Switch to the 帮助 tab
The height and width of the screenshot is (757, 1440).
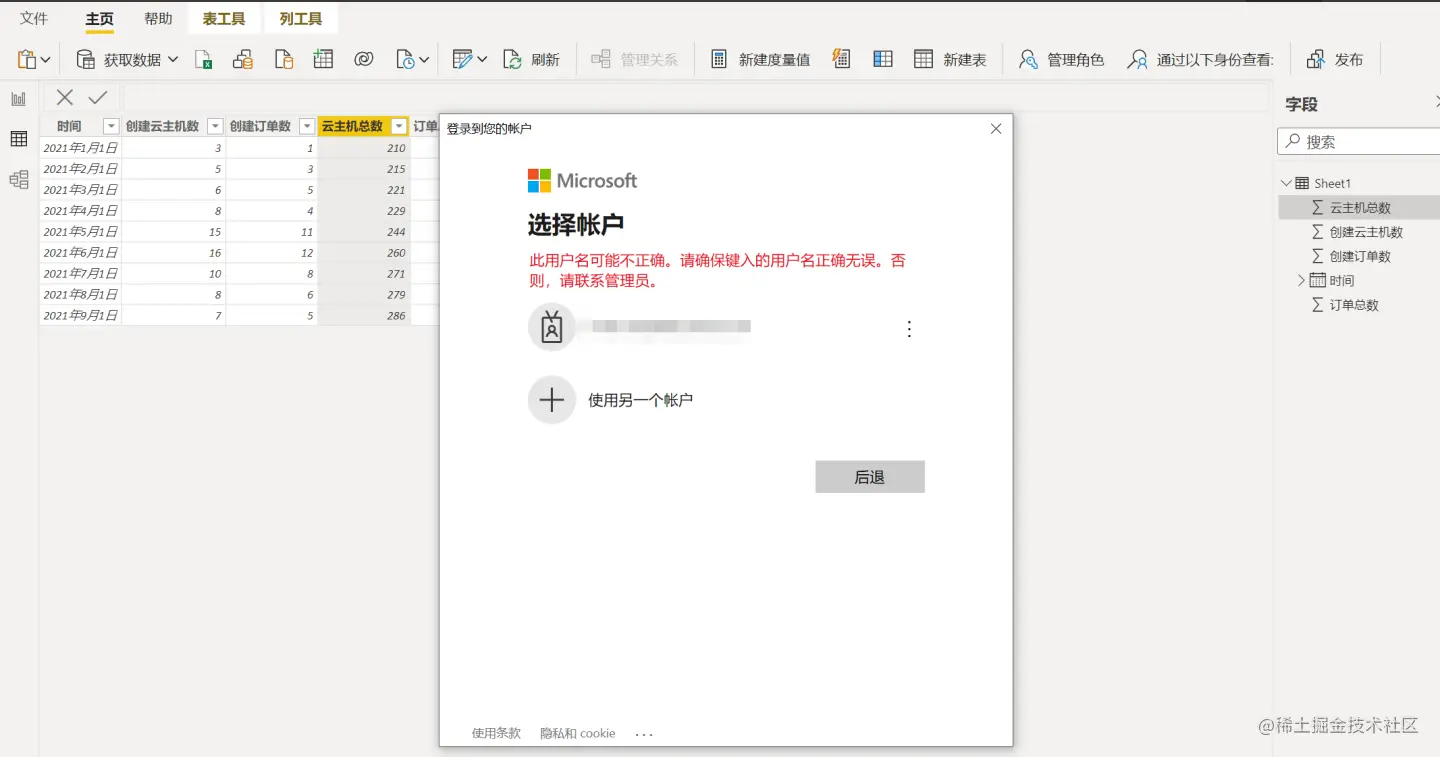coord(158,19)
